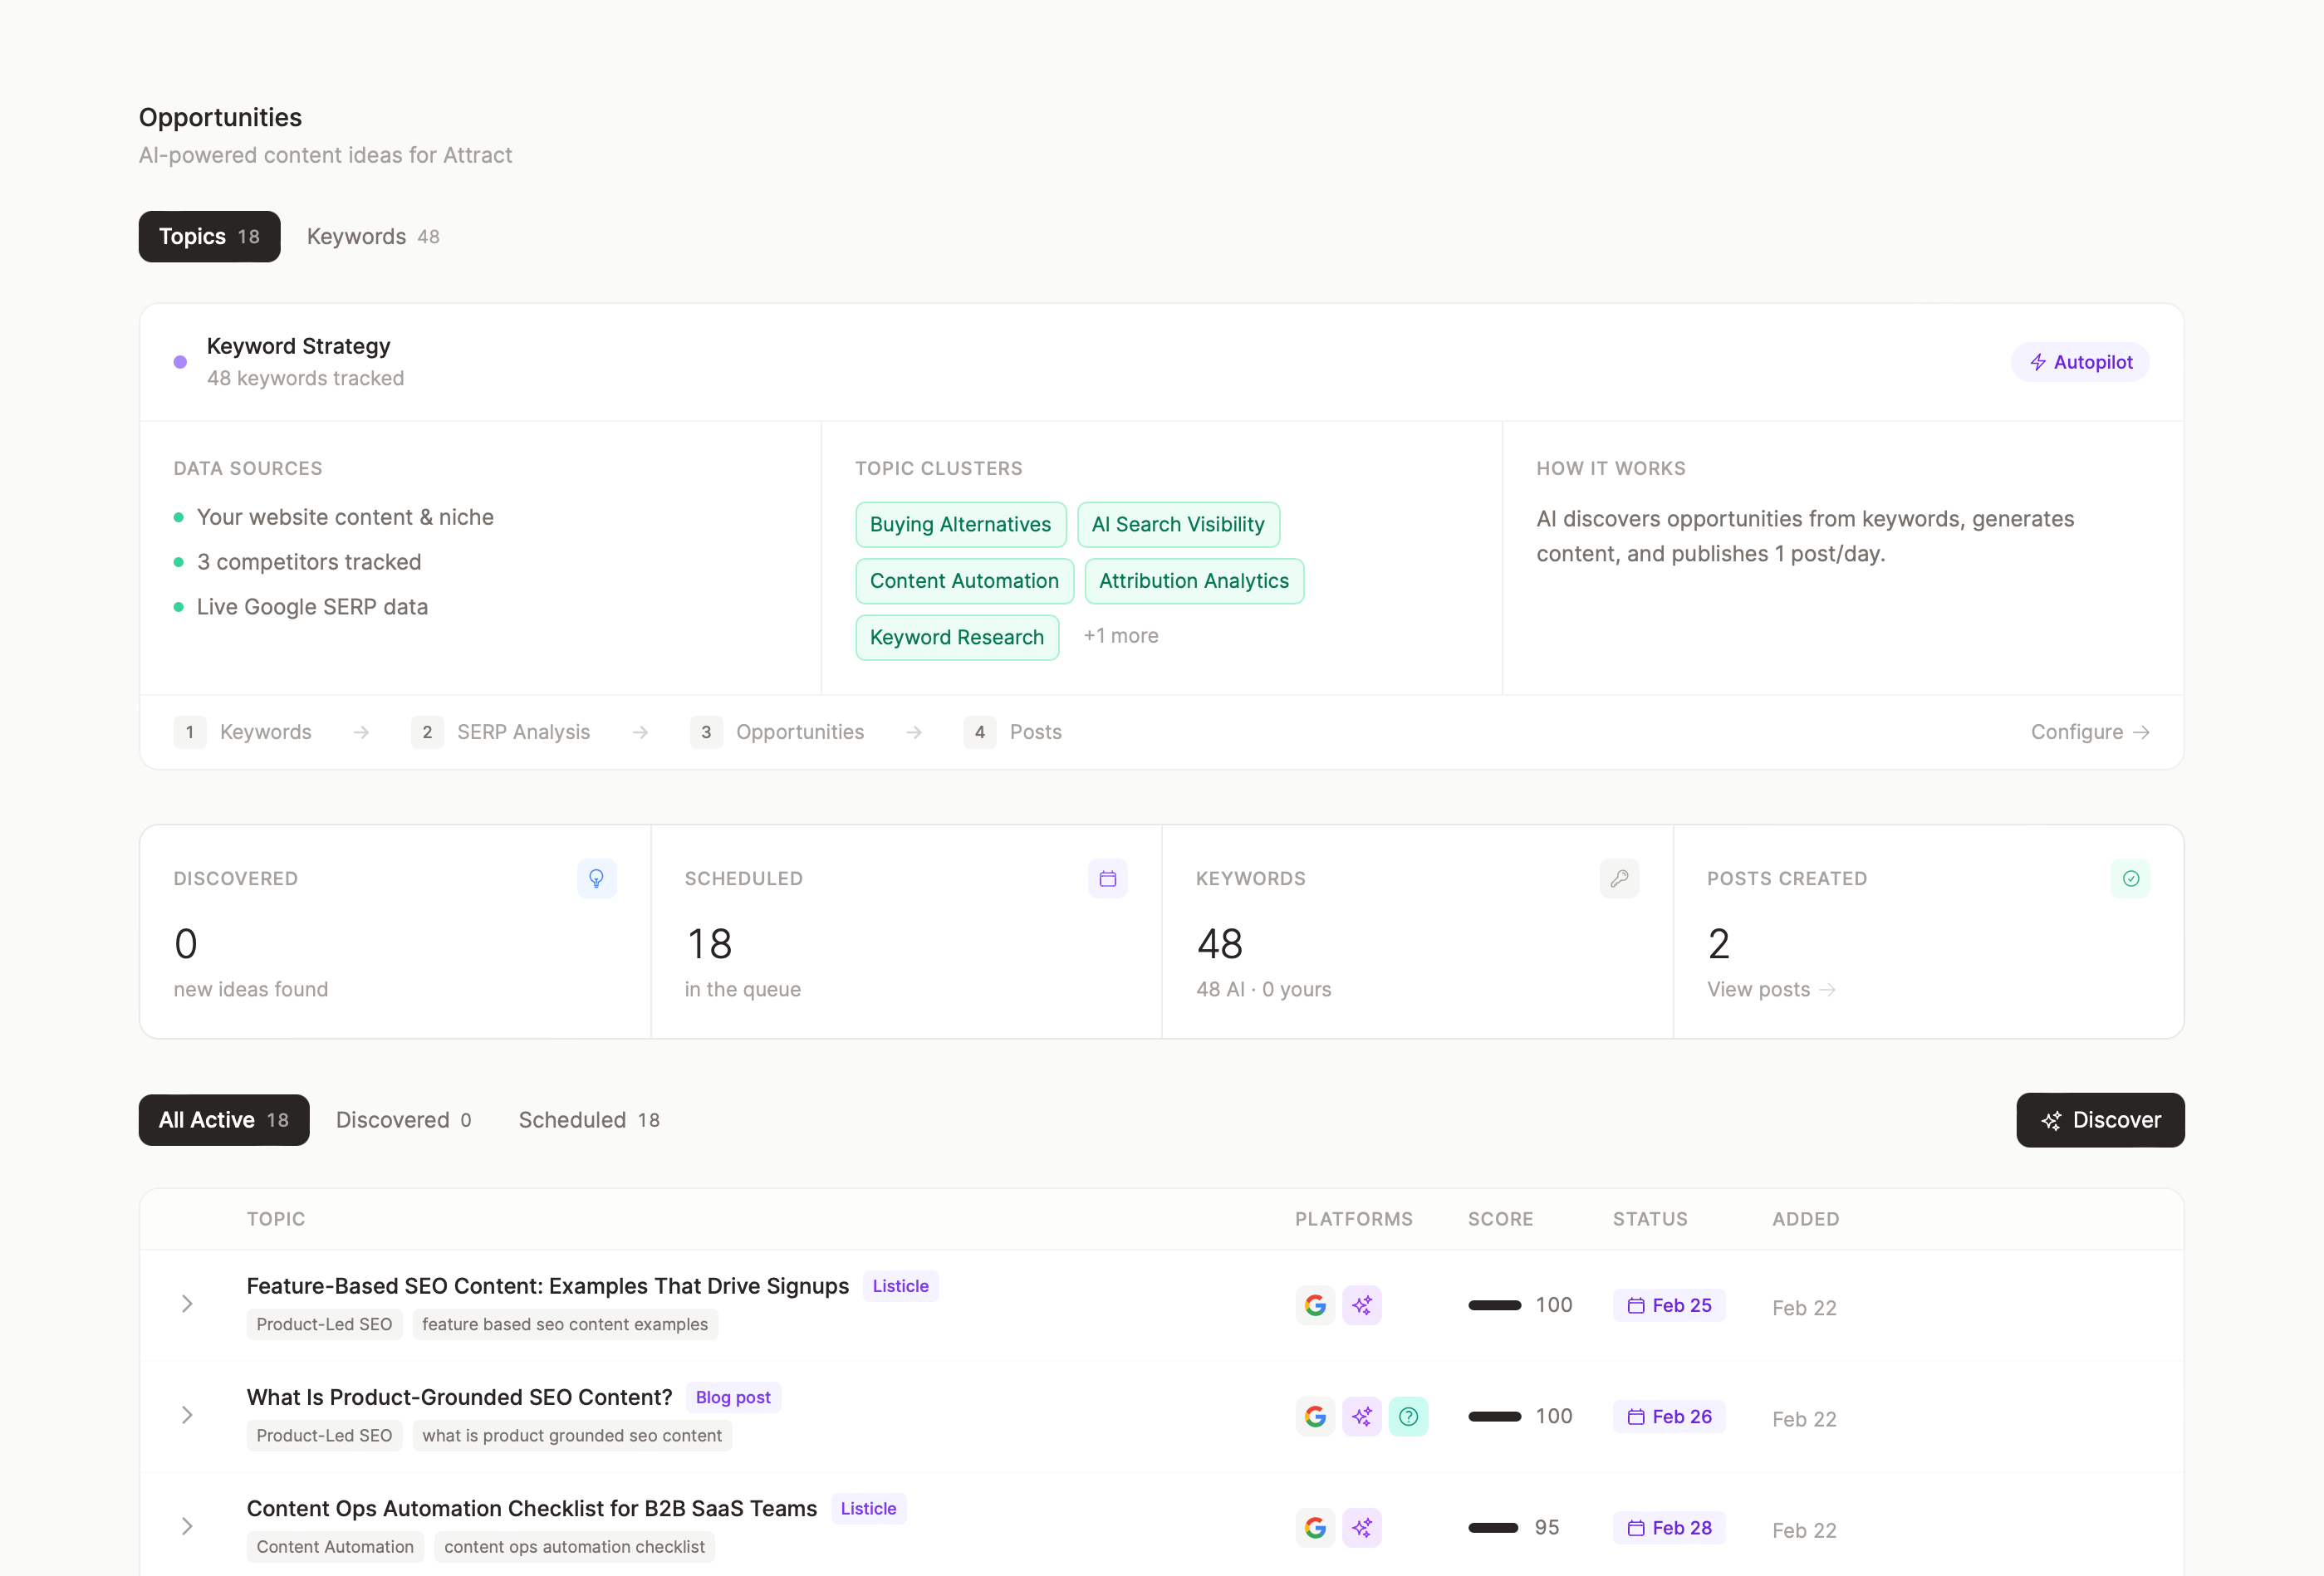The image size is (2324, 1576).
Task: Click the Content Automation cluster tag
Action: click(964, 581)
